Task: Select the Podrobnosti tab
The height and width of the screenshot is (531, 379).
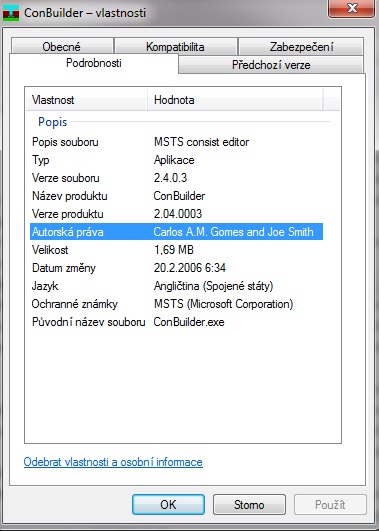Action: 94,63
